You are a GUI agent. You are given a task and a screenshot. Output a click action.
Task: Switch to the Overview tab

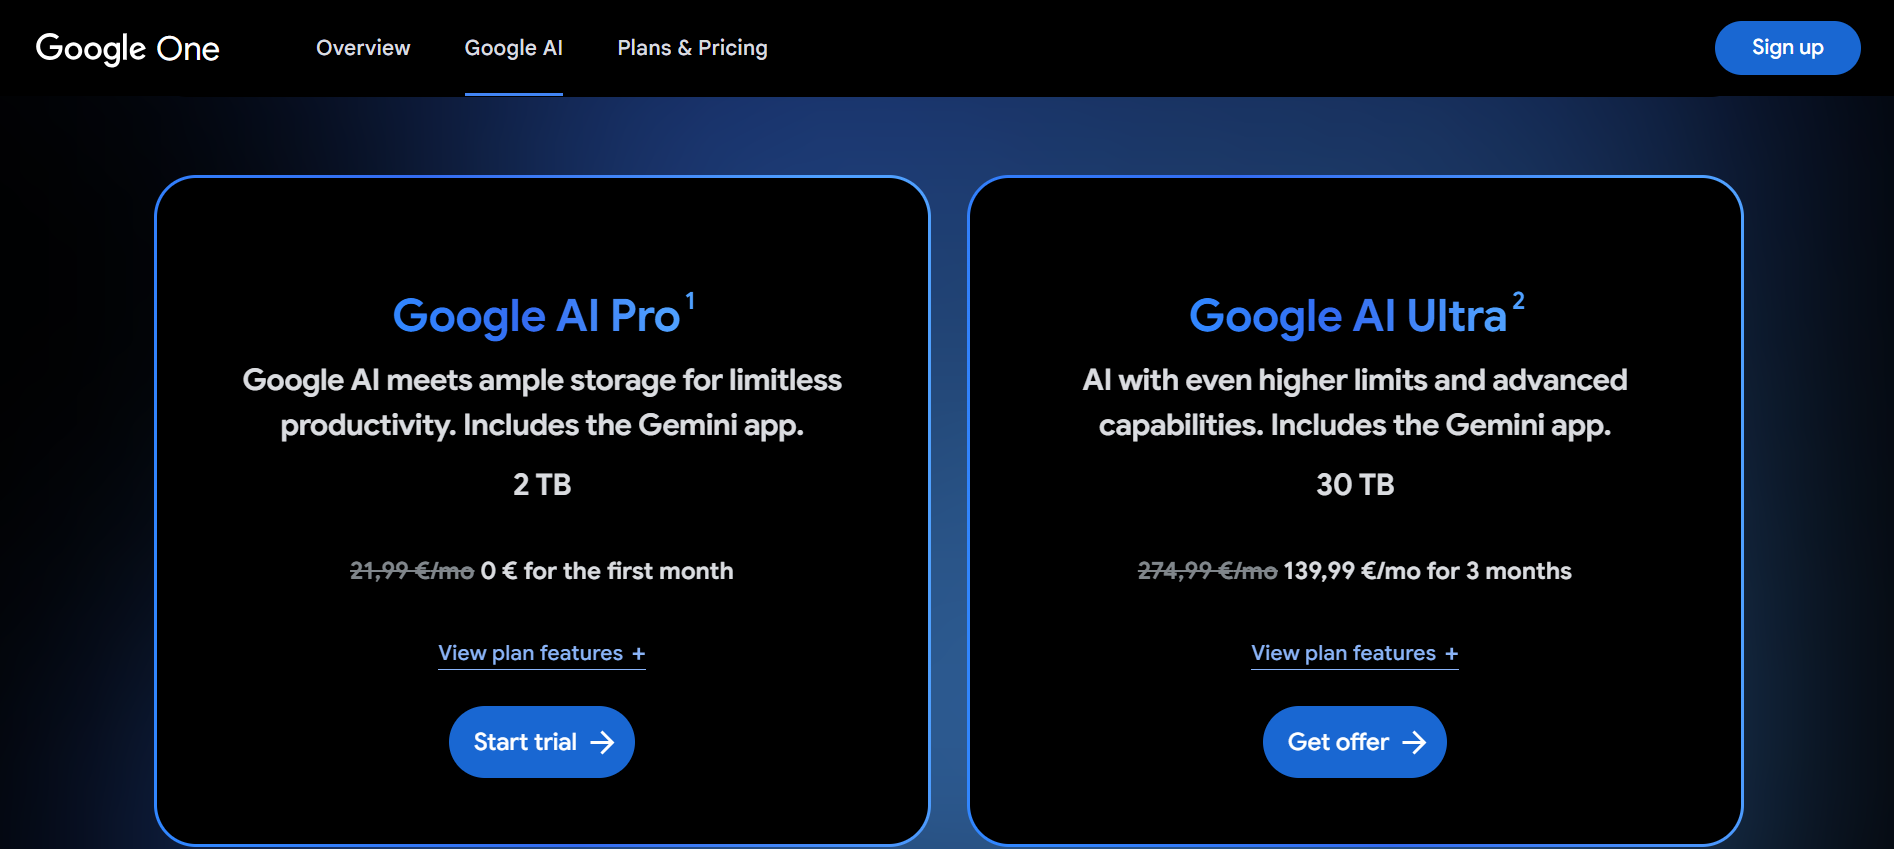(362, 47)
